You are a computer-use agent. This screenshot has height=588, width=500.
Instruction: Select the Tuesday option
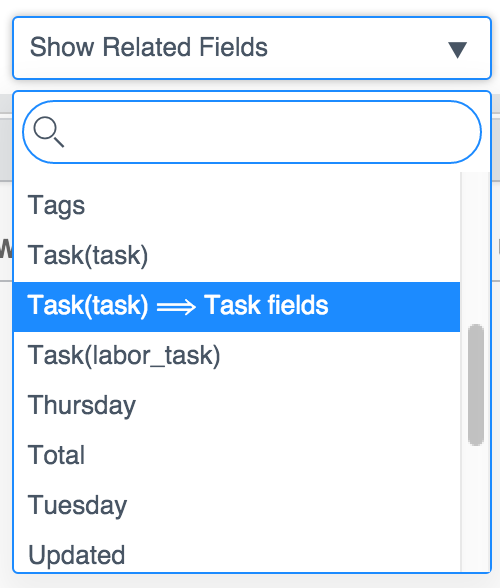point(236,506)
